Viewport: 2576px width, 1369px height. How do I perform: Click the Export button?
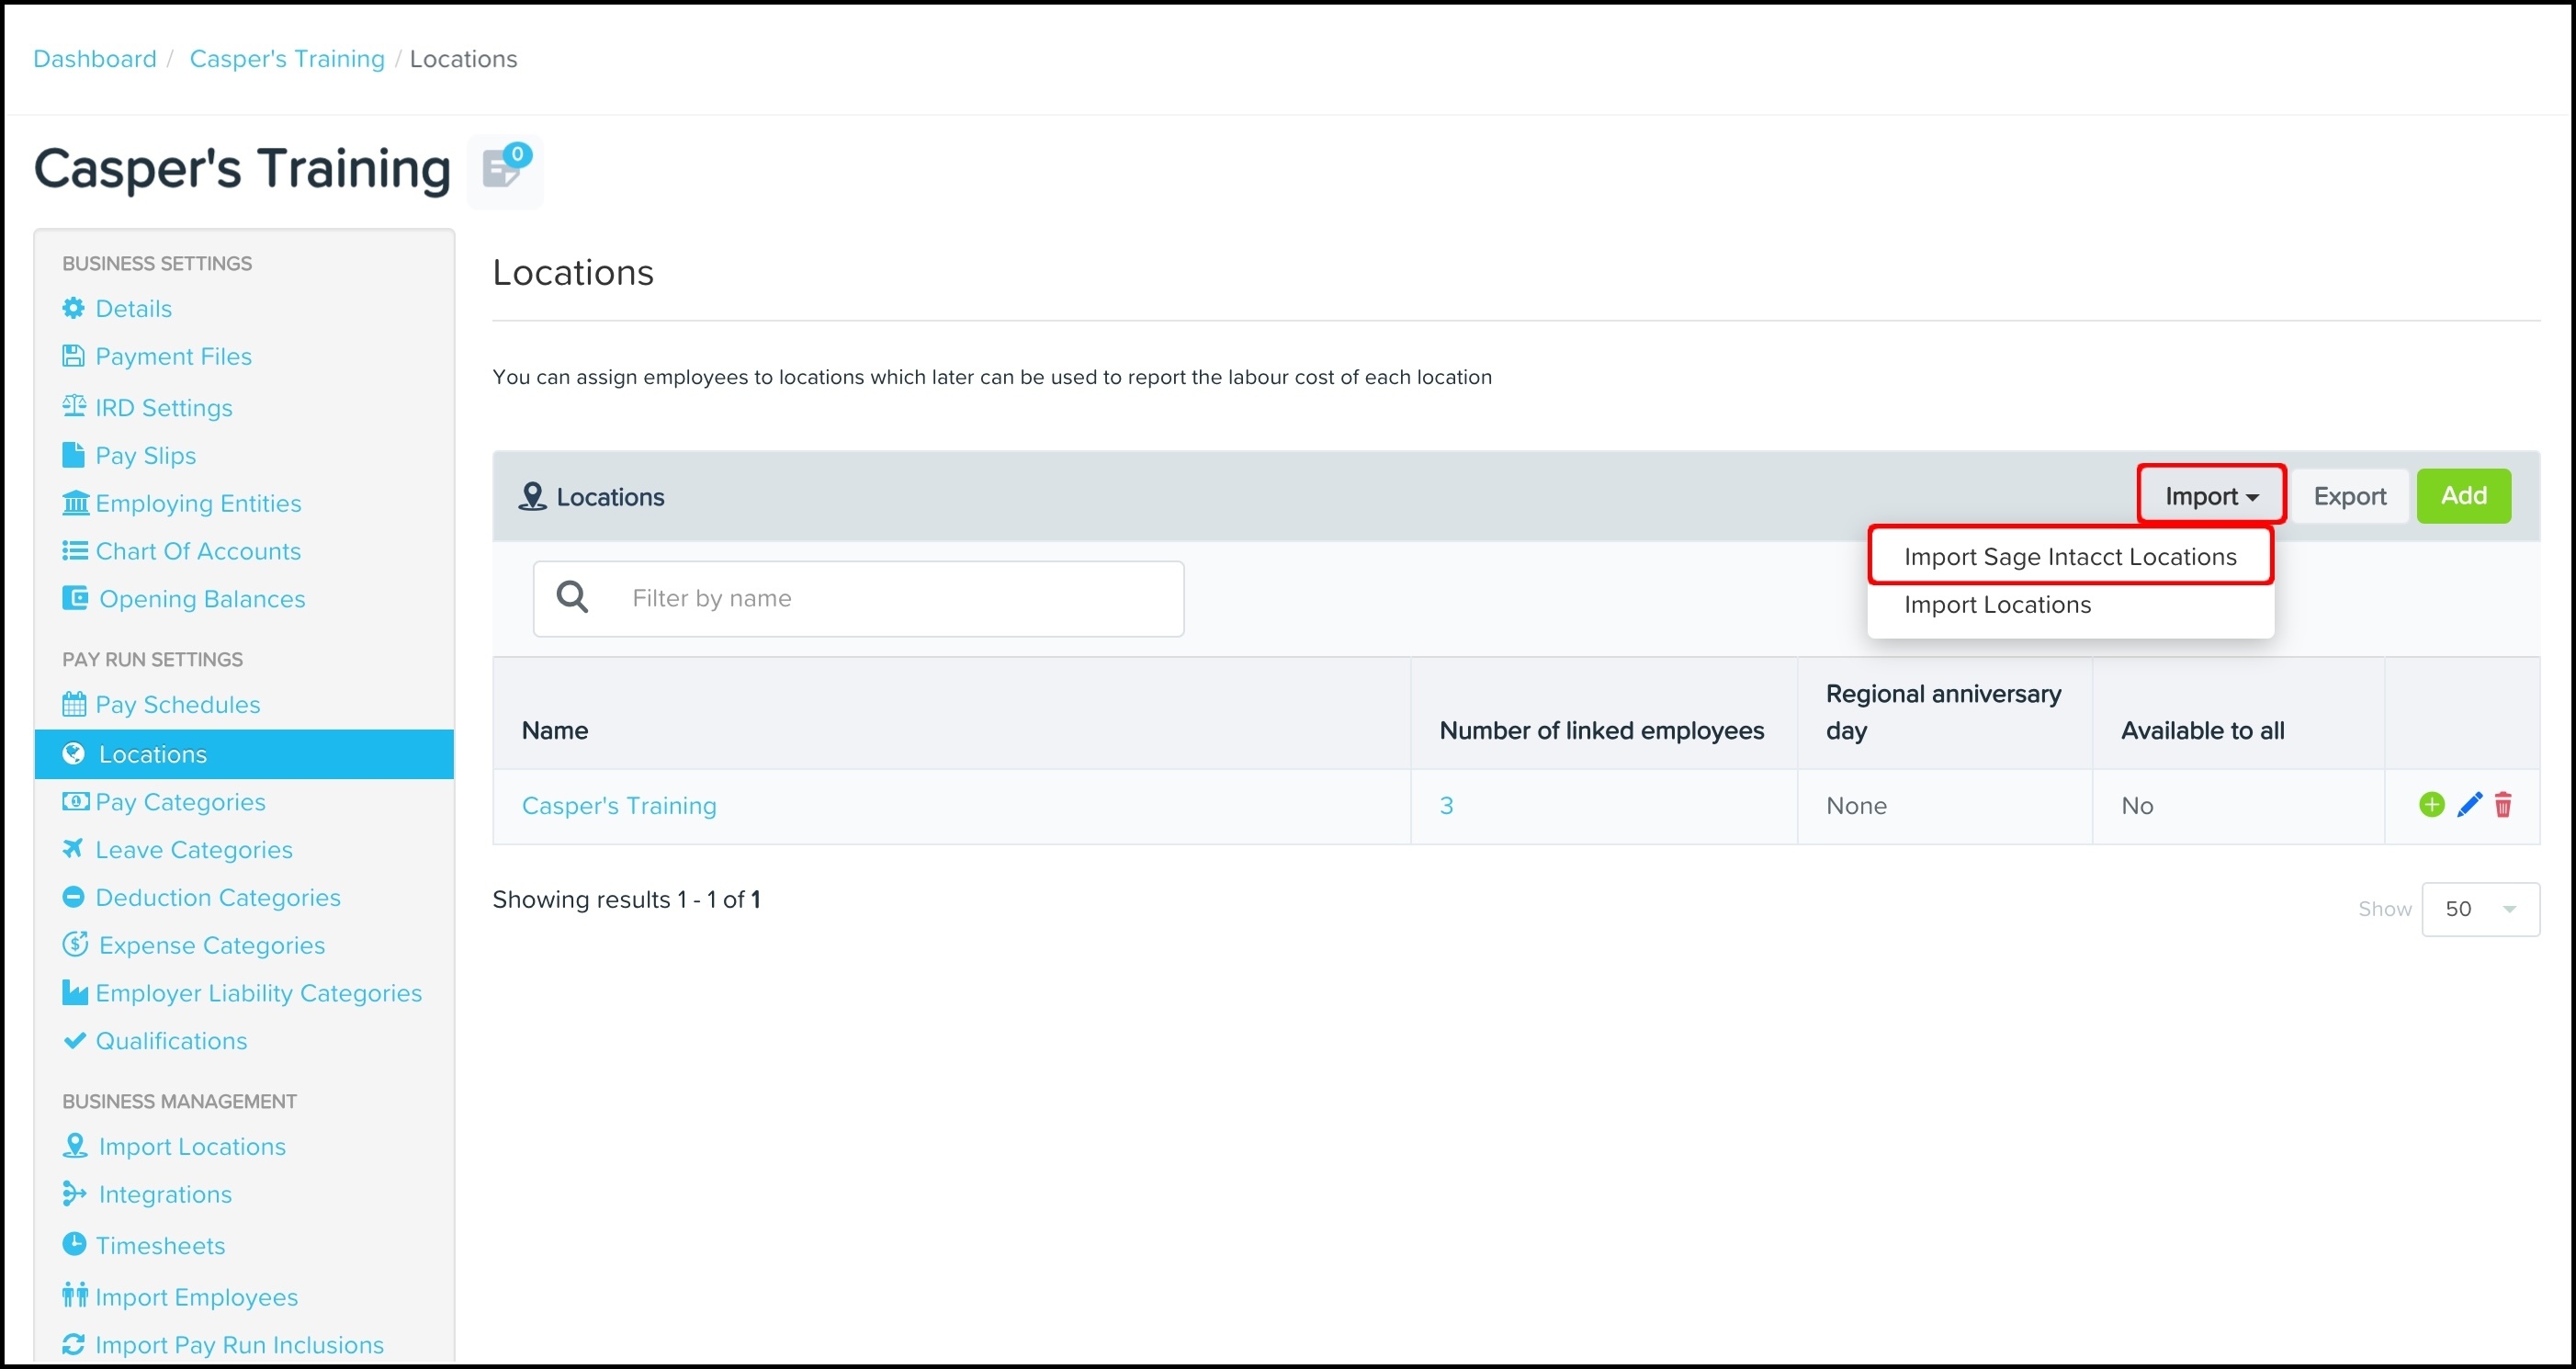pos(2349,496)
